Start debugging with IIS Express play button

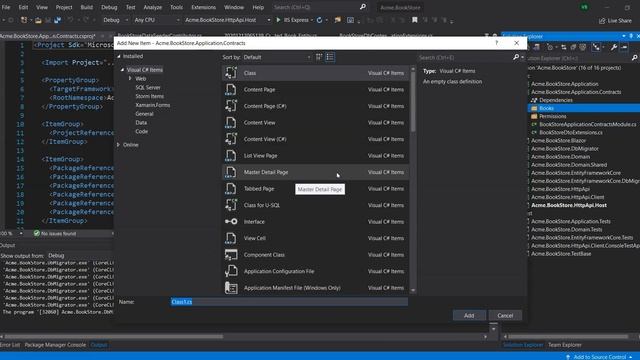[278, 20]
